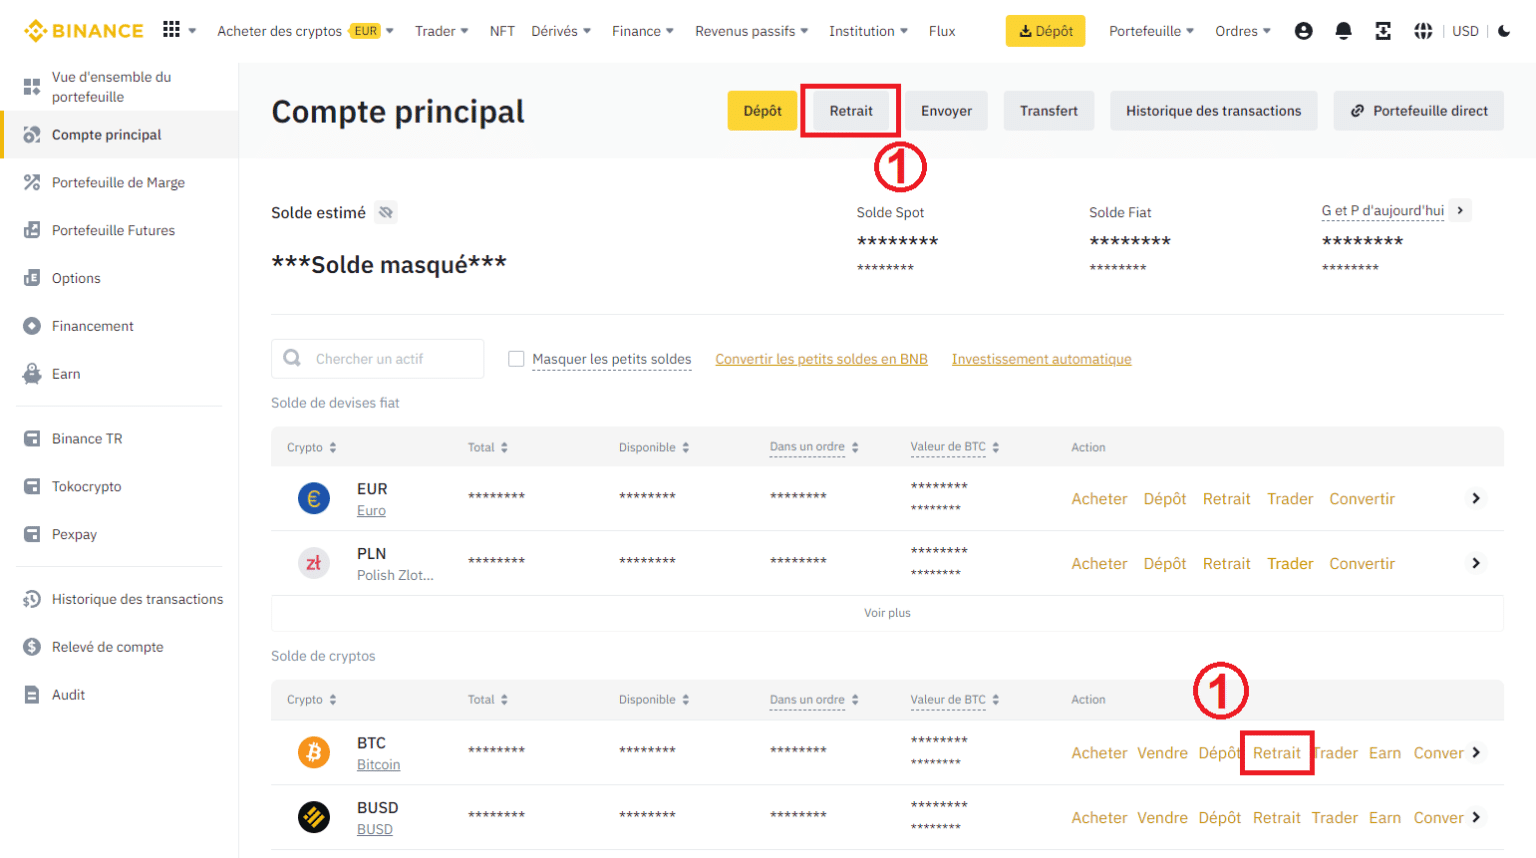1536x858 pixels.
Task: Click the Envoyer button
Action: pos(946,111)
